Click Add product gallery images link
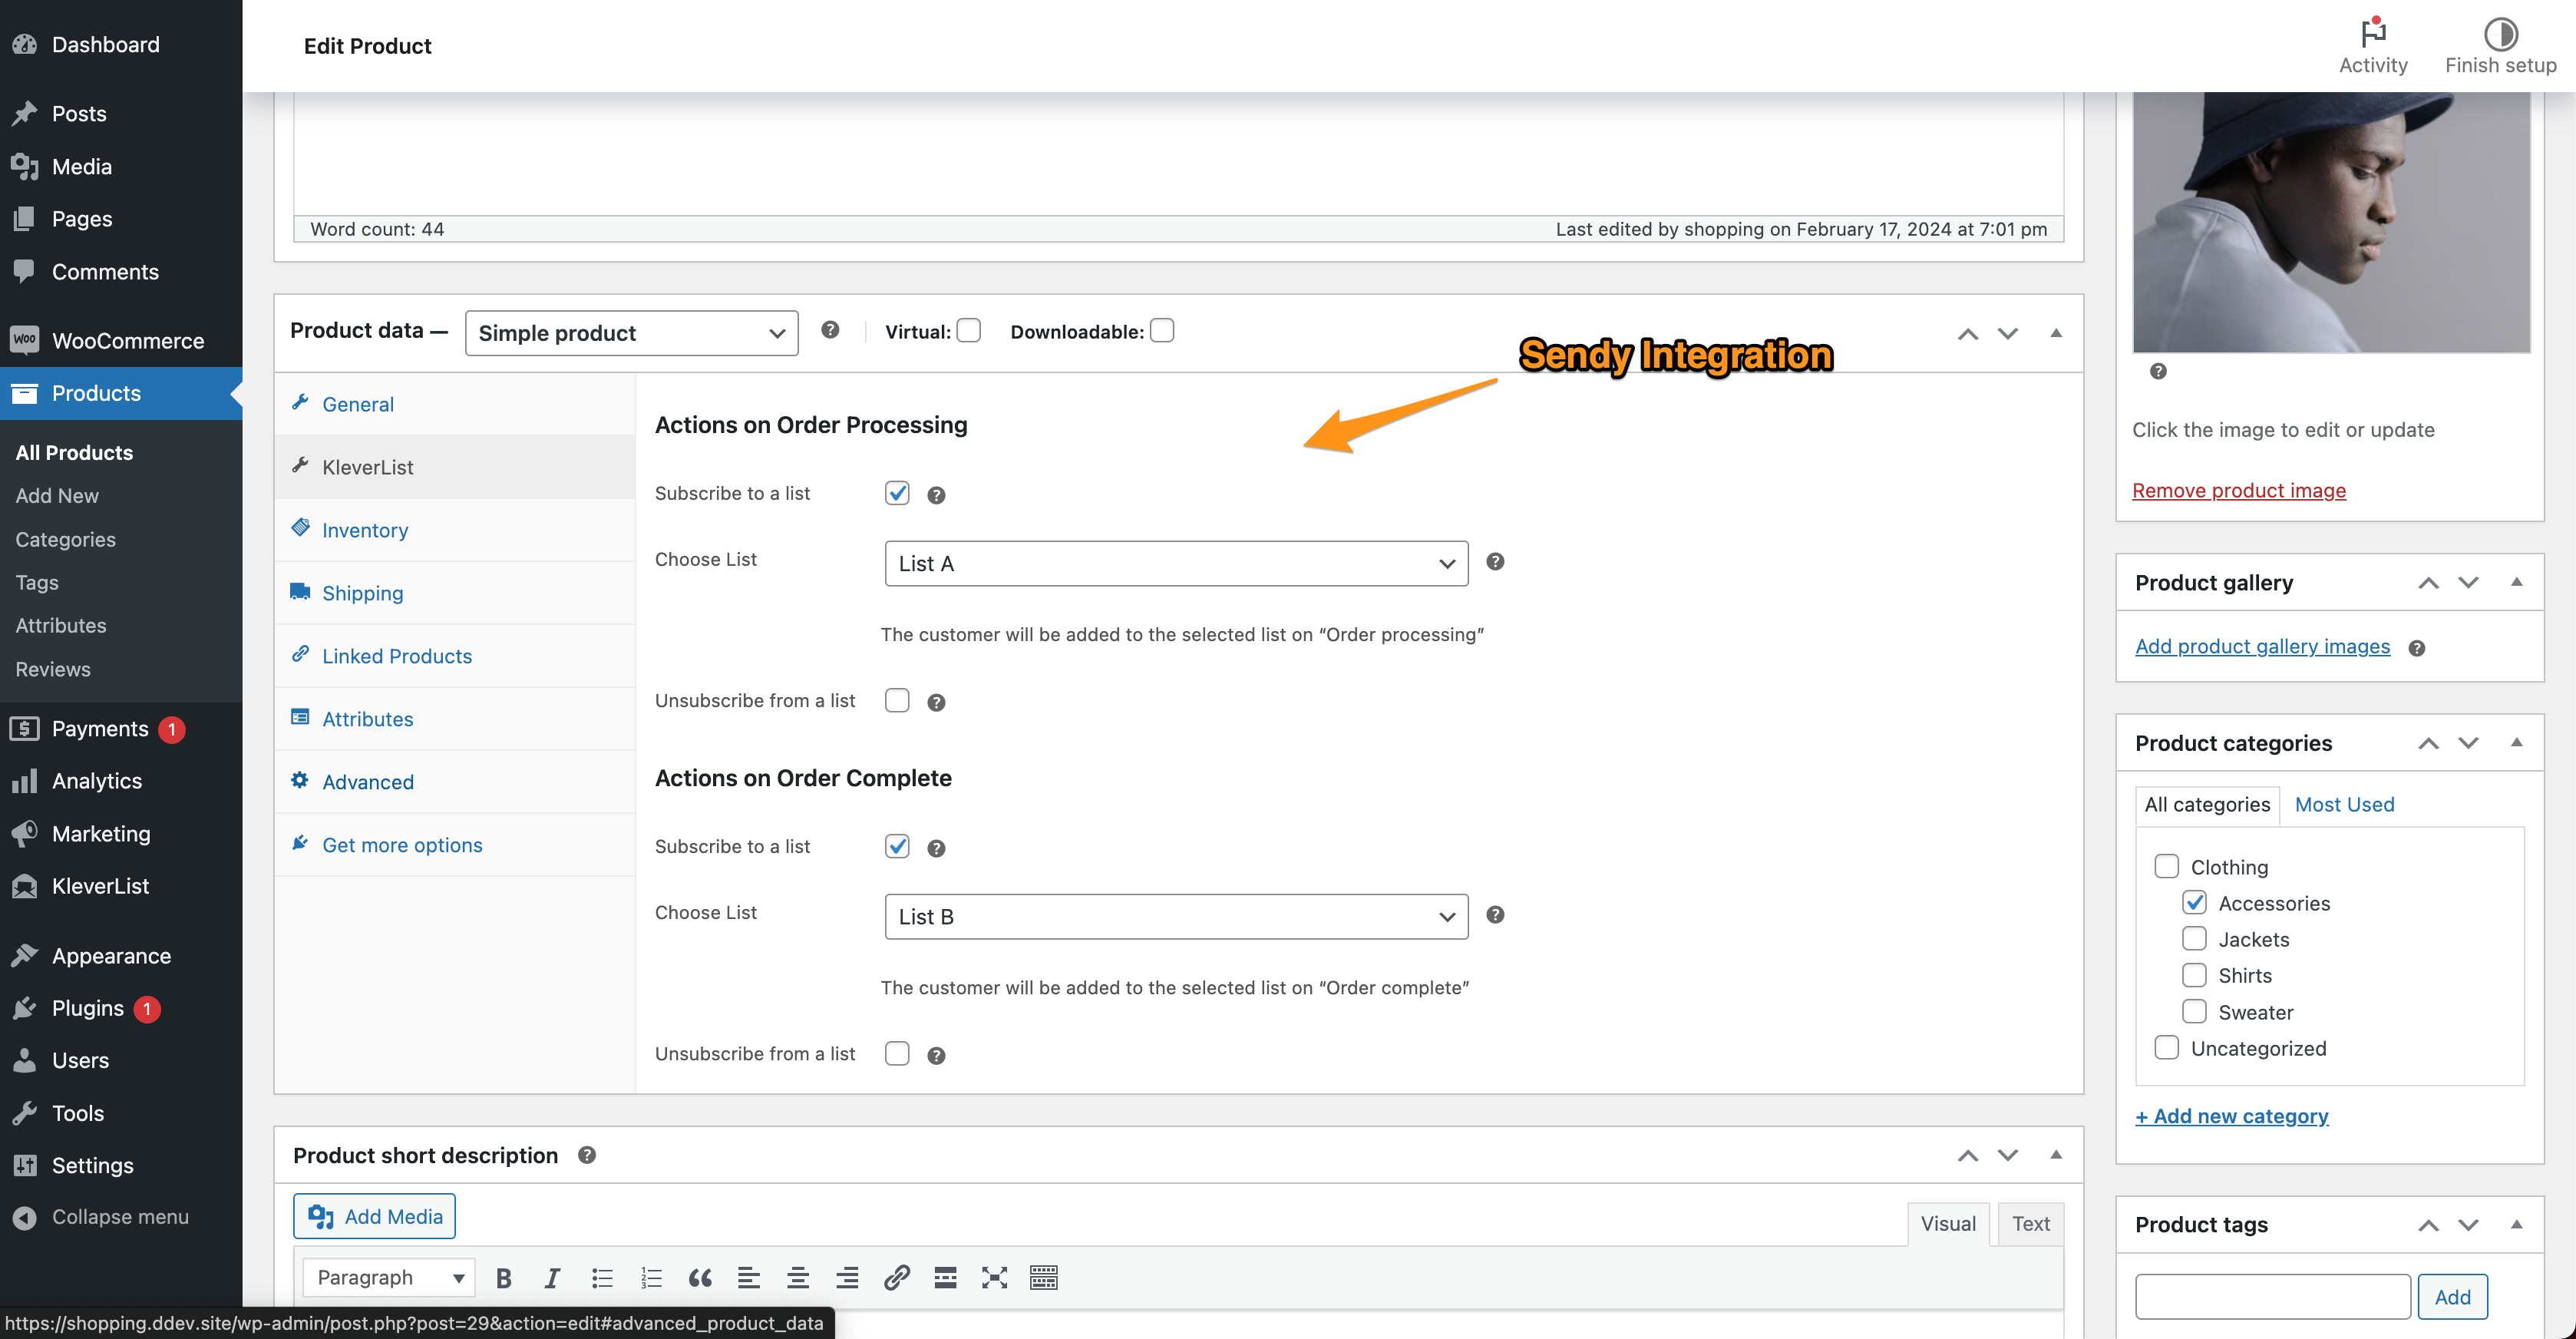 [2262, 646]
